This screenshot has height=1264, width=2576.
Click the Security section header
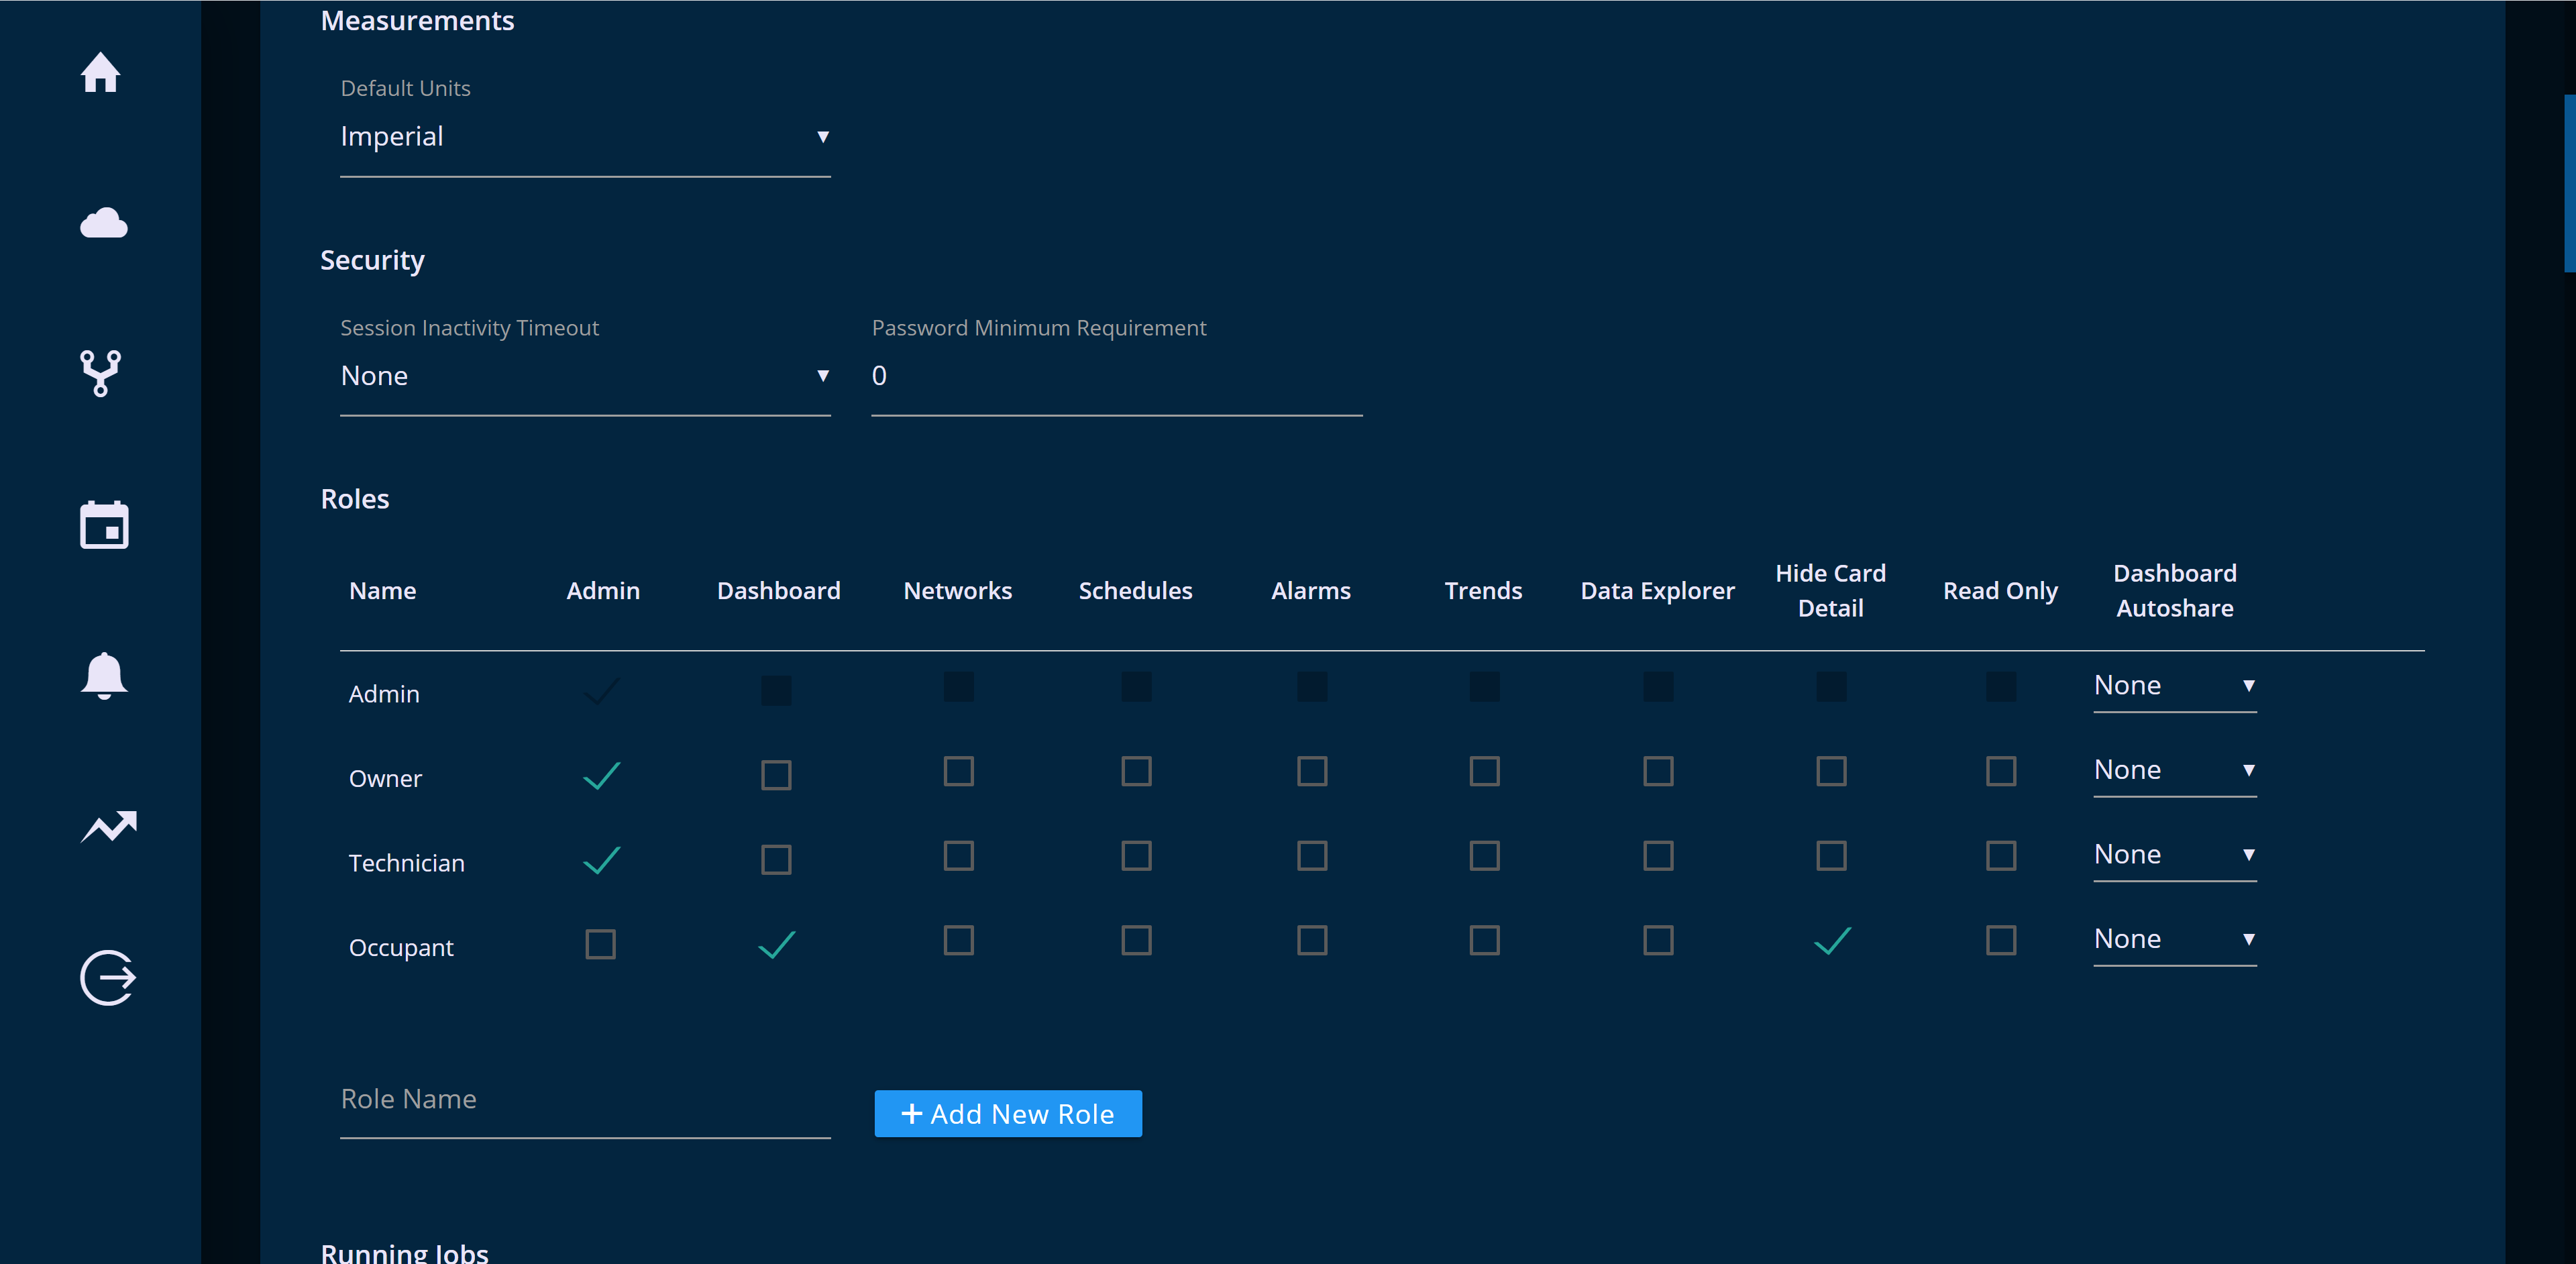[x=374, y=260]
